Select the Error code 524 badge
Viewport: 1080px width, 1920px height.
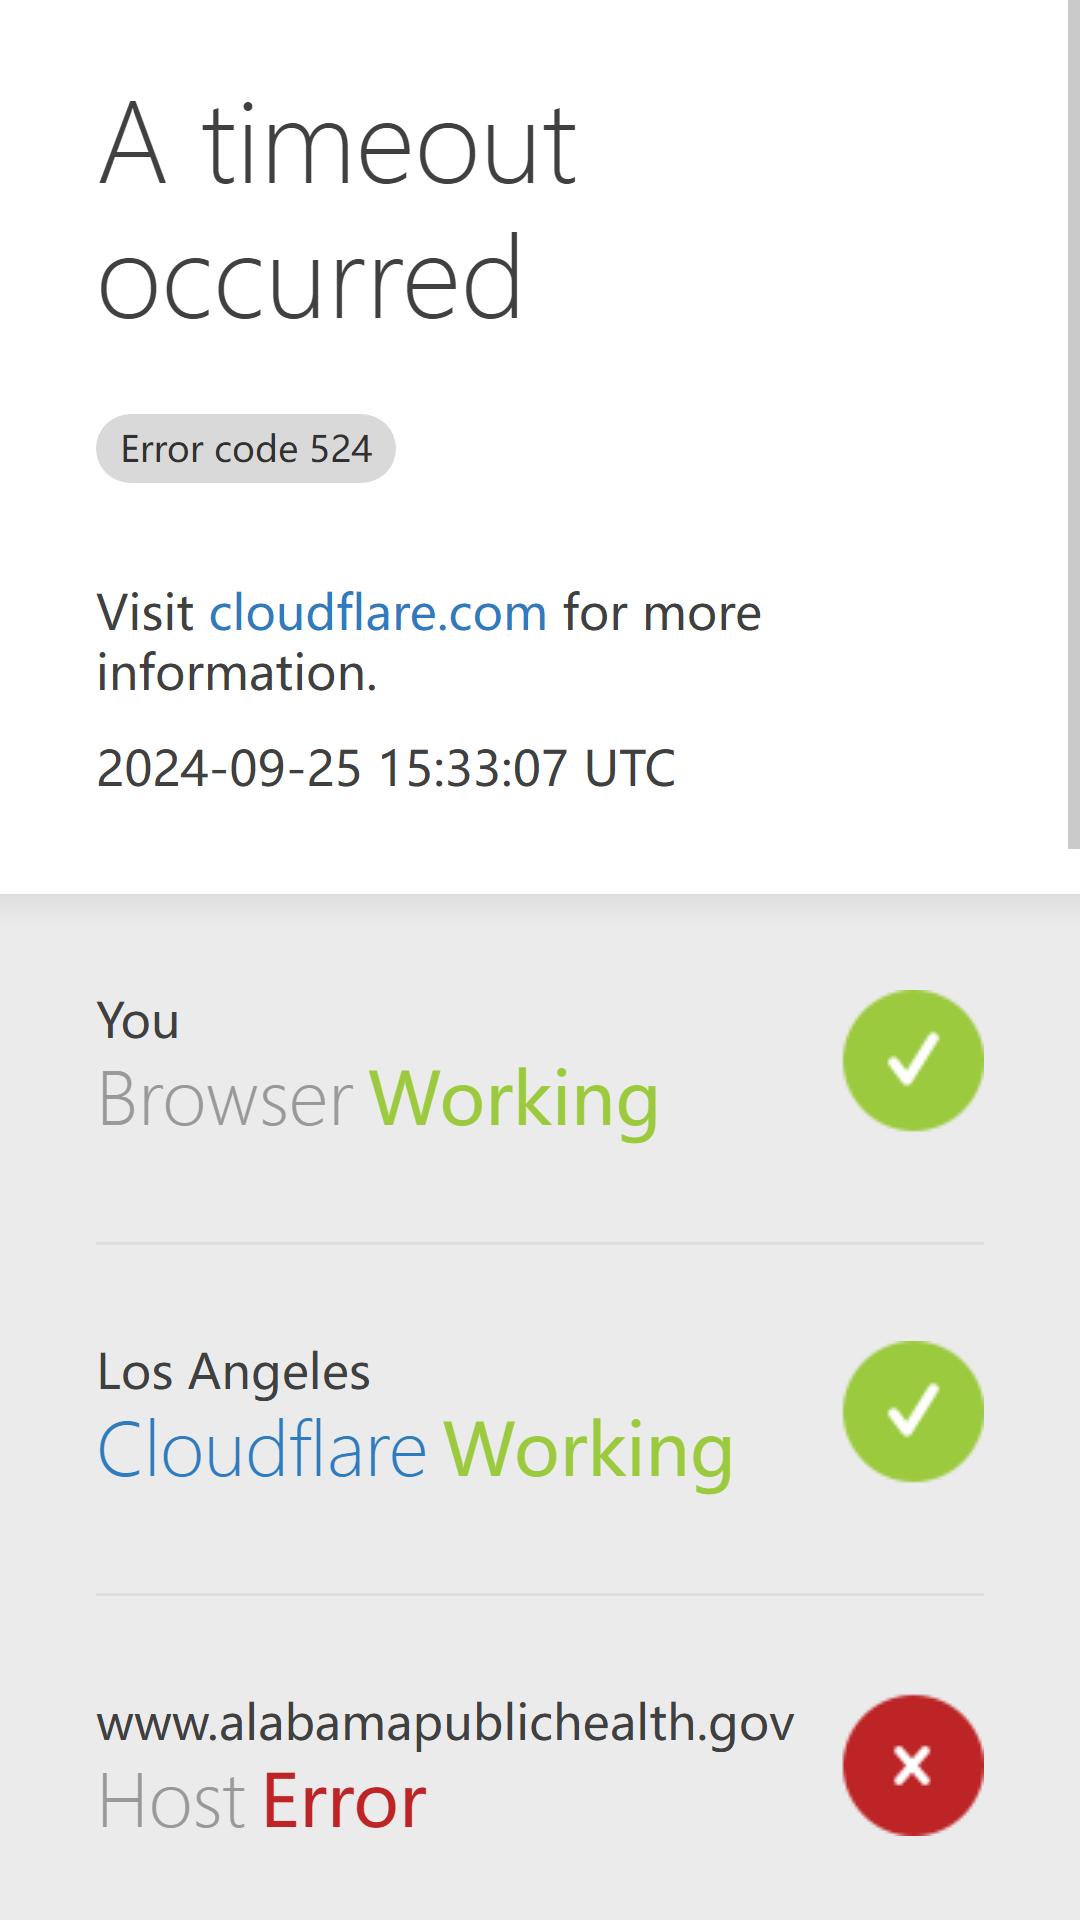(246, 448)
